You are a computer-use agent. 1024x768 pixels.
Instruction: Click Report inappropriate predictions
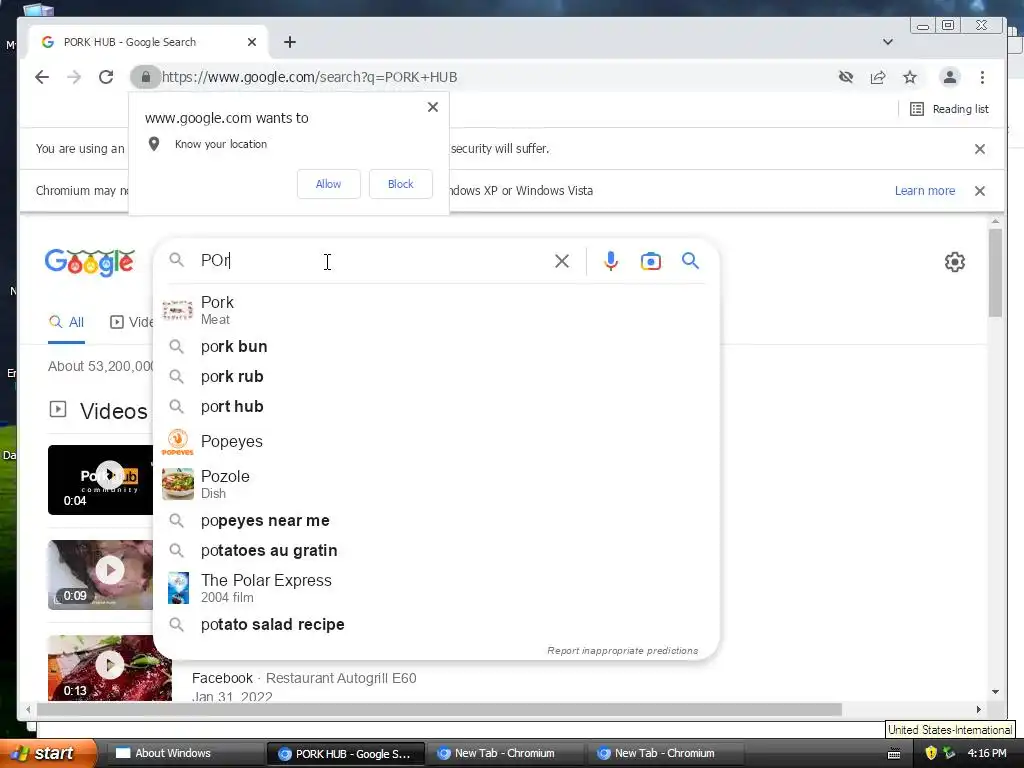point(622,650)
